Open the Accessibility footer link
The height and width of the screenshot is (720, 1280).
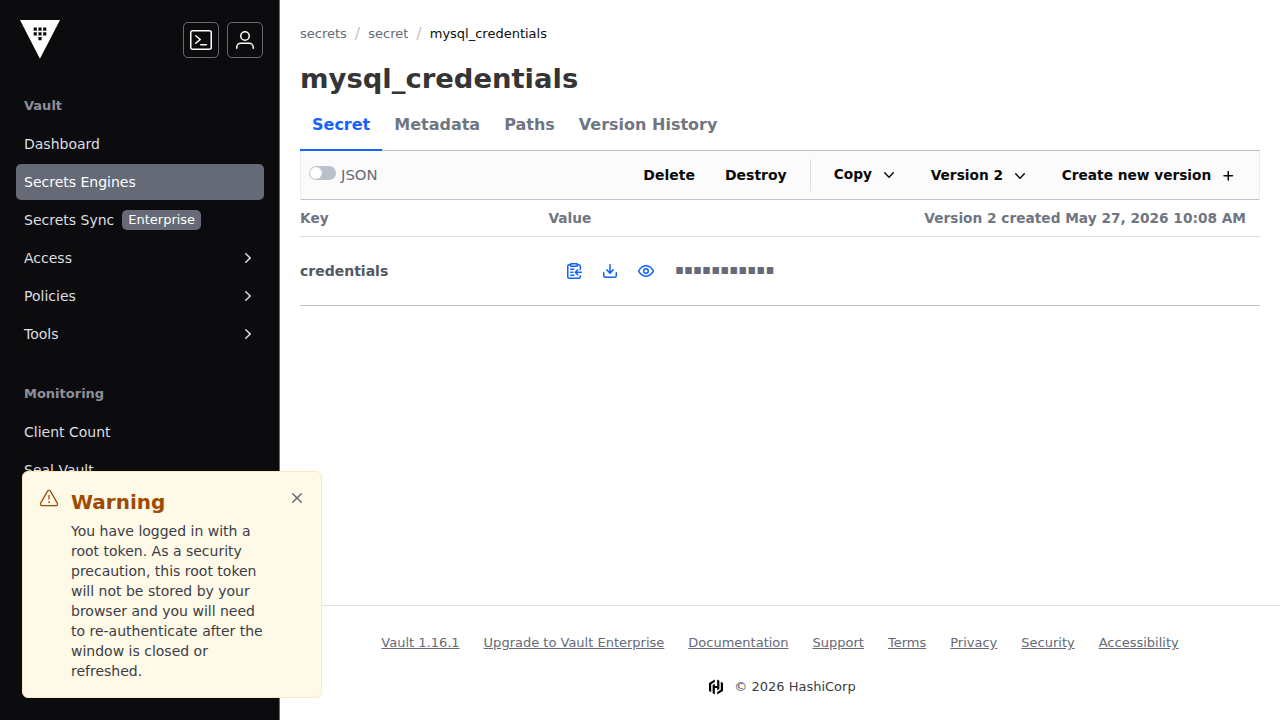click(x=1139, y=643)
